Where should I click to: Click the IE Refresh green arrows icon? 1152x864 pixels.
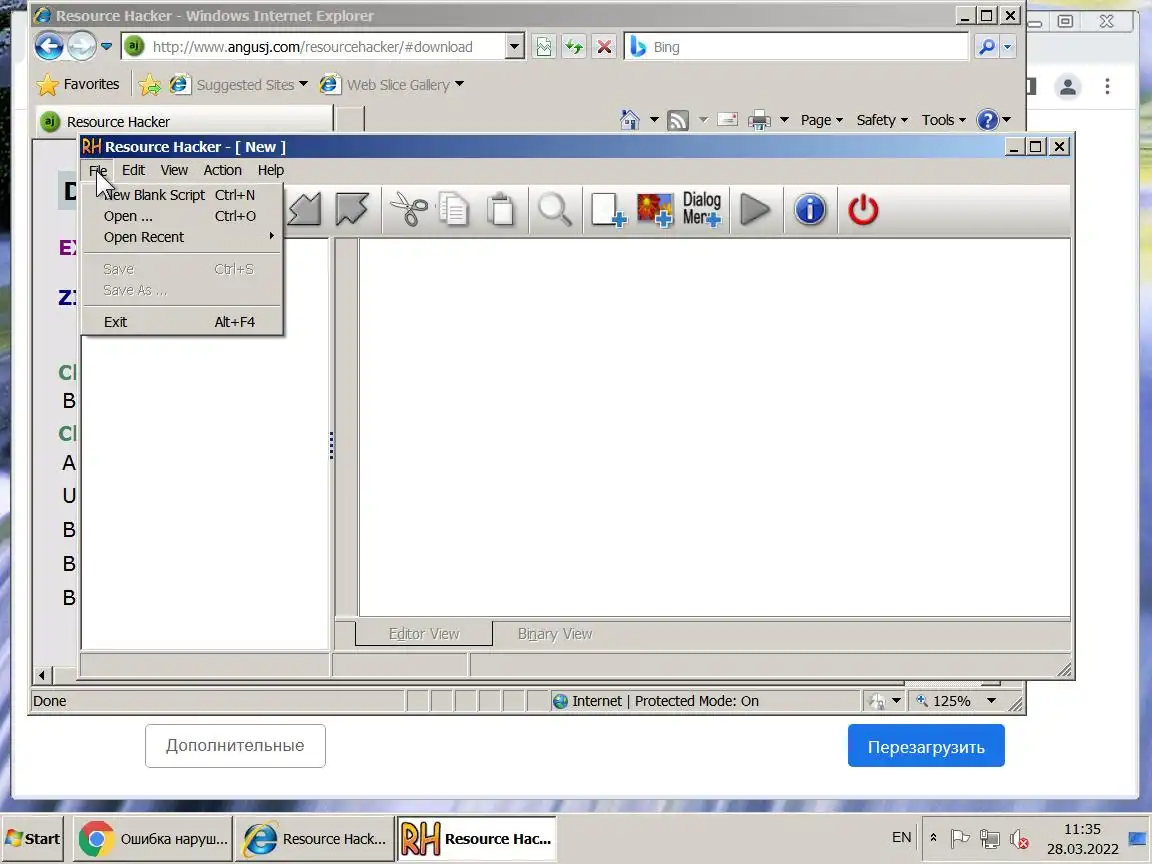(x=574, y=47)
